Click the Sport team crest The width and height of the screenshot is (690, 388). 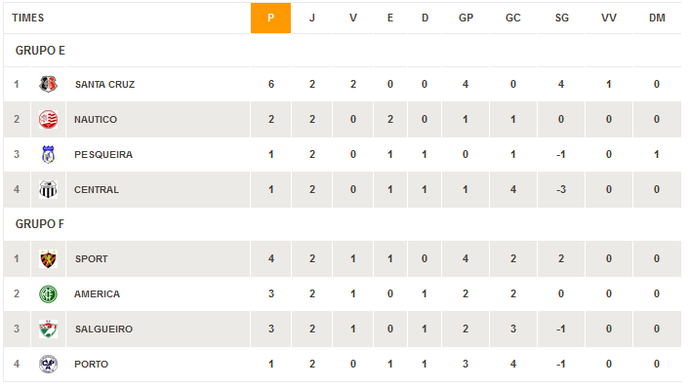click(x=48, y=259)
